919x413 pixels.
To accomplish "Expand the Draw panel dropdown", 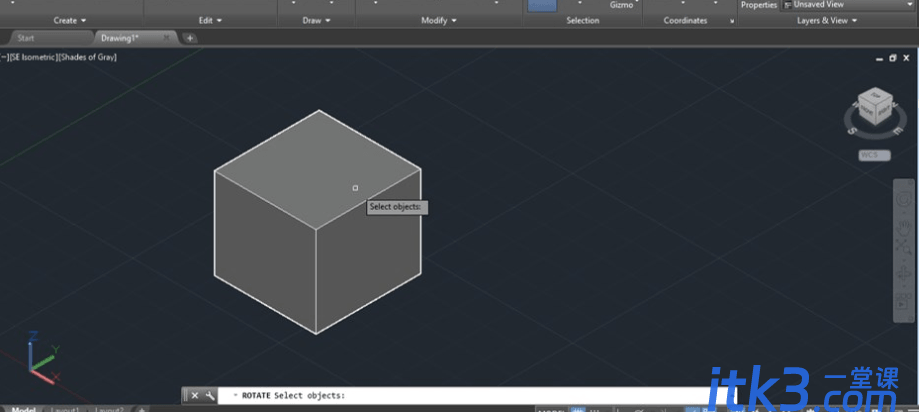I will pyautogui.click(x=316, y=21).
